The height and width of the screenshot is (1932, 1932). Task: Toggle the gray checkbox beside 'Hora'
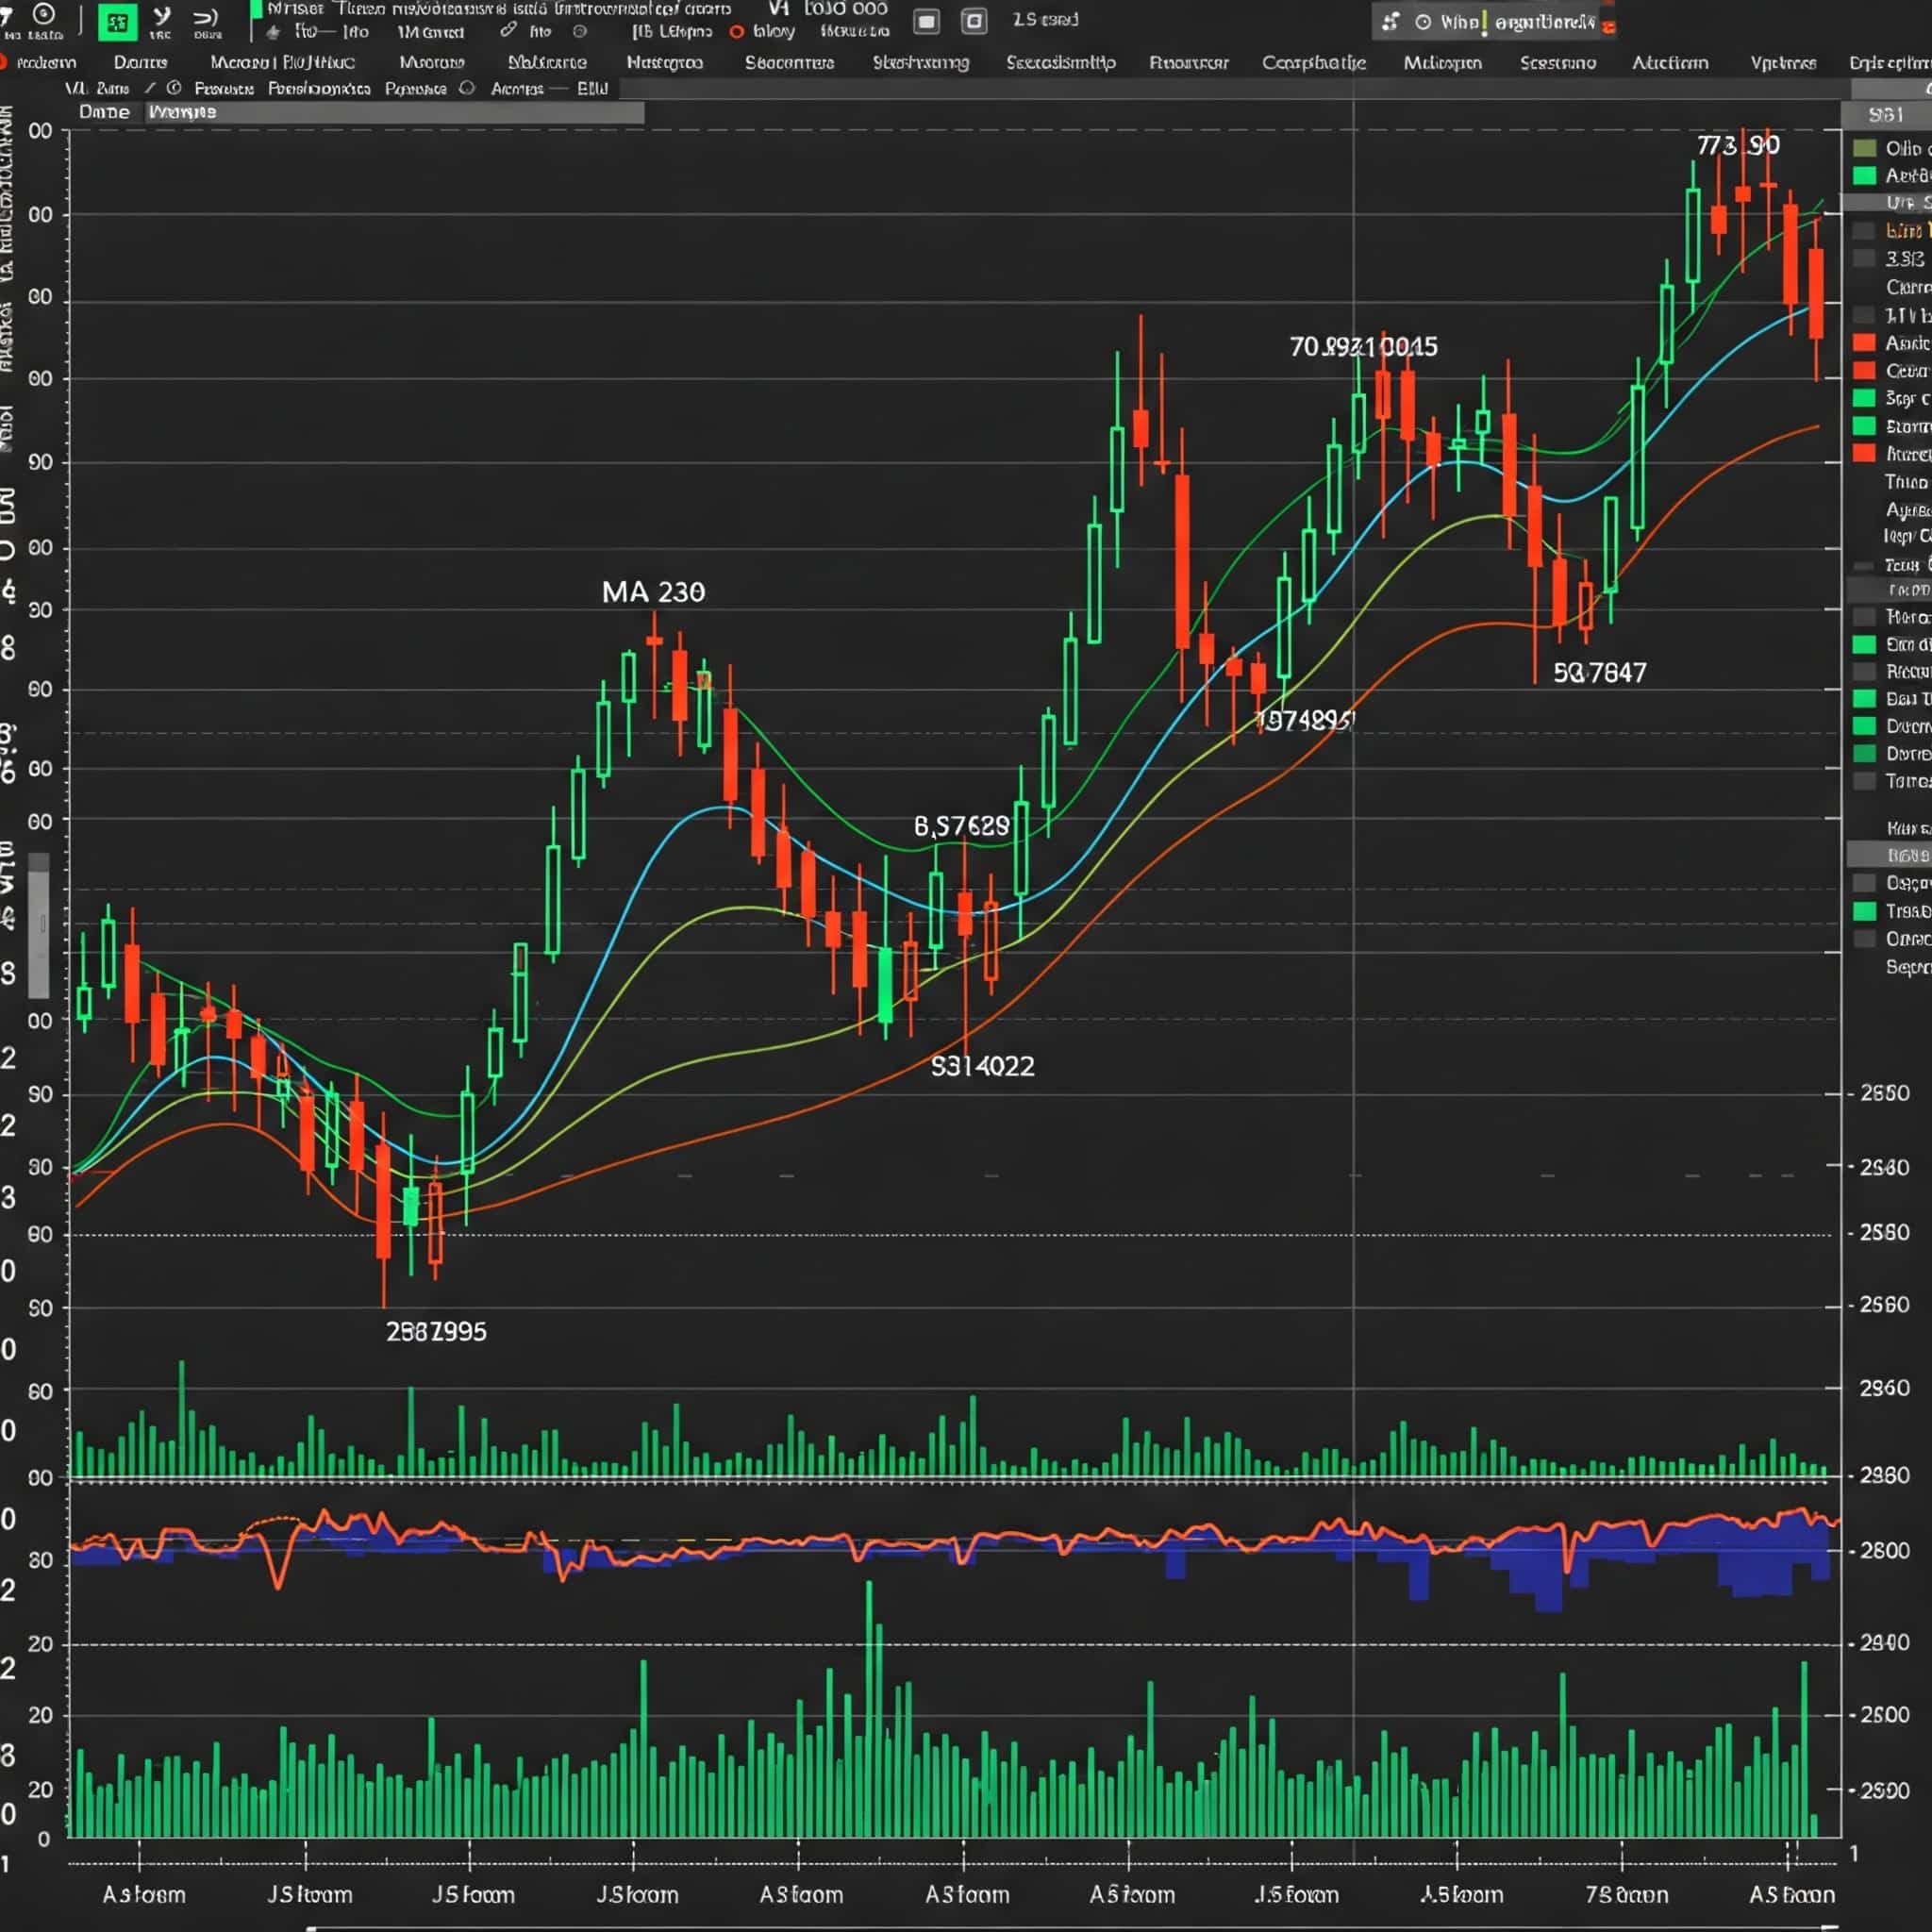[1864, 617]
